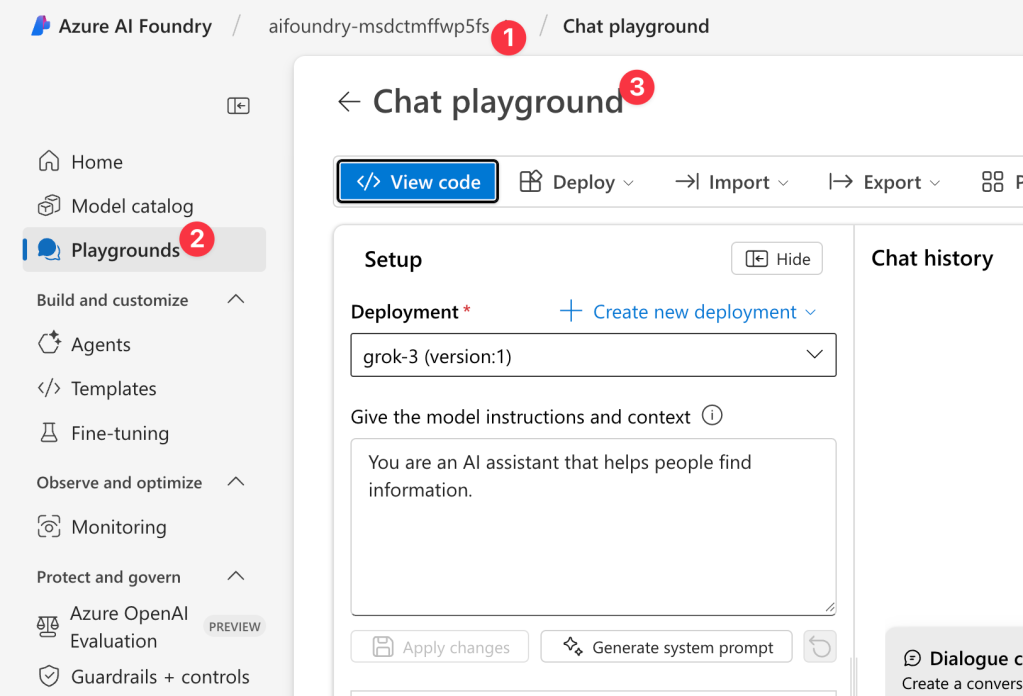The image size is (1023, 696).
Task: Click the Templates code bracket icon
Action: point(49,388)
